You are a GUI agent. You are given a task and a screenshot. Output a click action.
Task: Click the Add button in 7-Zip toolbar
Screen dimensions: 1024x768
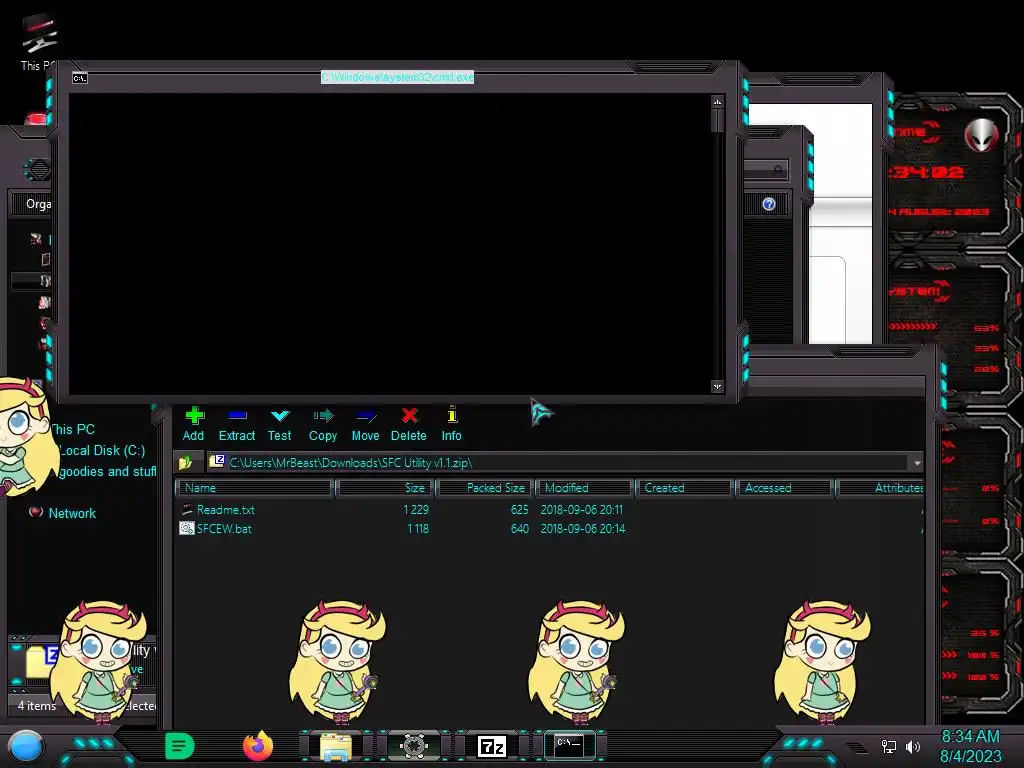[193, 424]
